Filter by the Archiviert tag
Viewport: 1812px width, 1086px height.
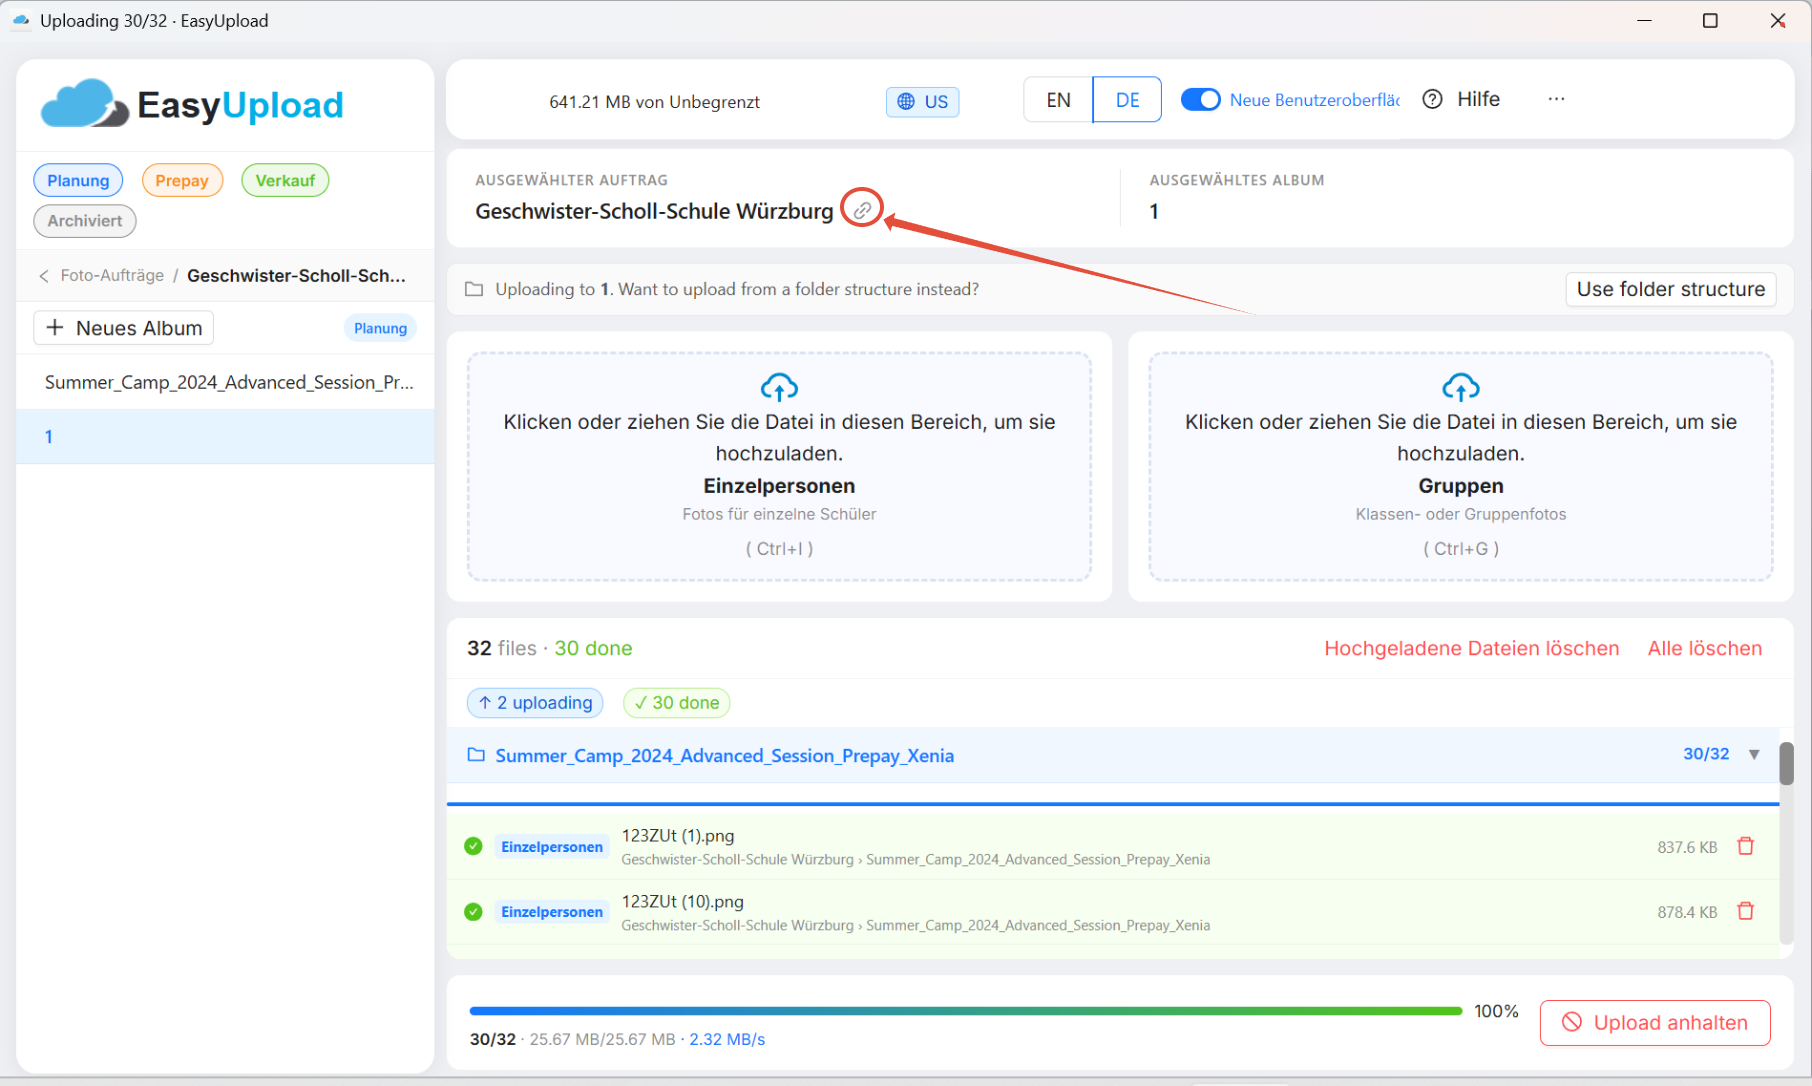[85, 221]
